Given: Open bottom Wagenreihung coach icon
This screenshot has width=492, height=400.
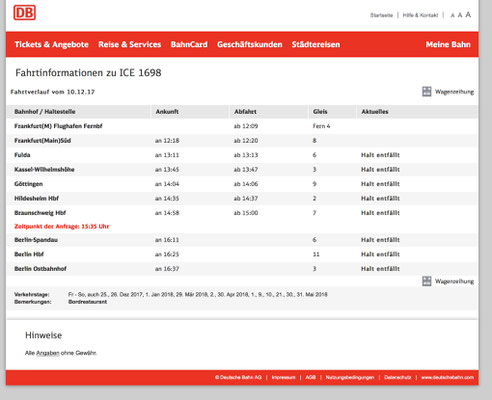Looking at the screenshot, I should click(427, 281).
